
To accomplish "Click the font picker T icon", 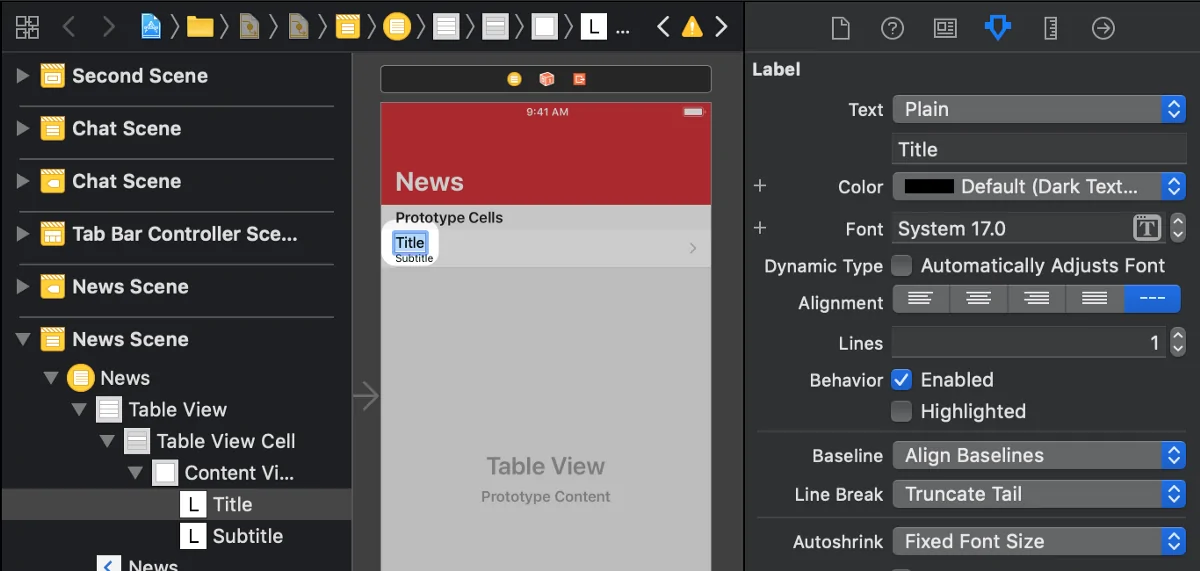I will tap(1147, 229).
